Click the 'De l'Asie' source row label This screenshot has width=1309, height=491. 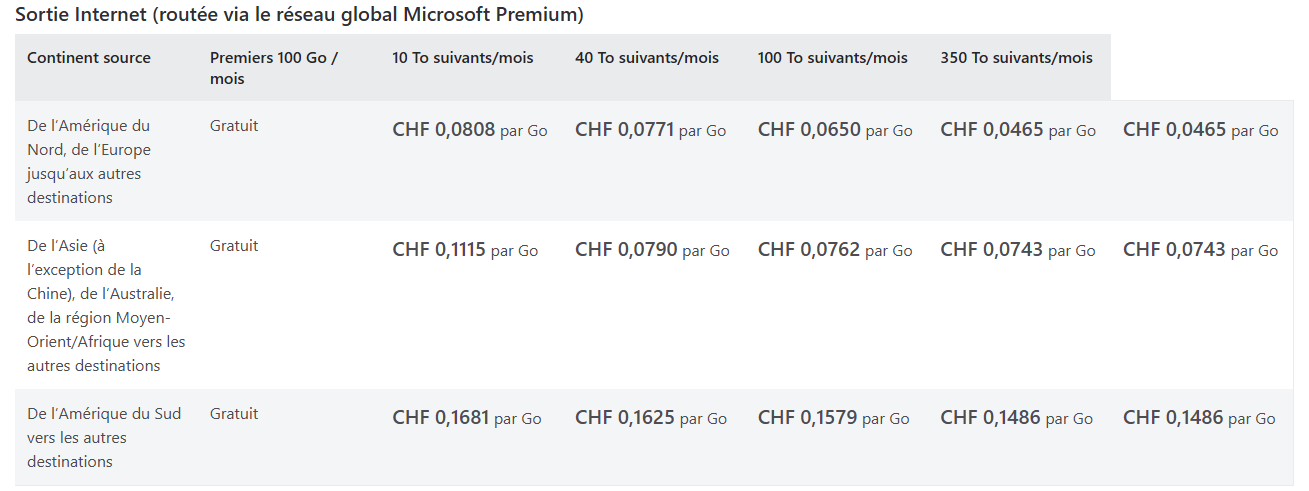[x=106, y=306]
